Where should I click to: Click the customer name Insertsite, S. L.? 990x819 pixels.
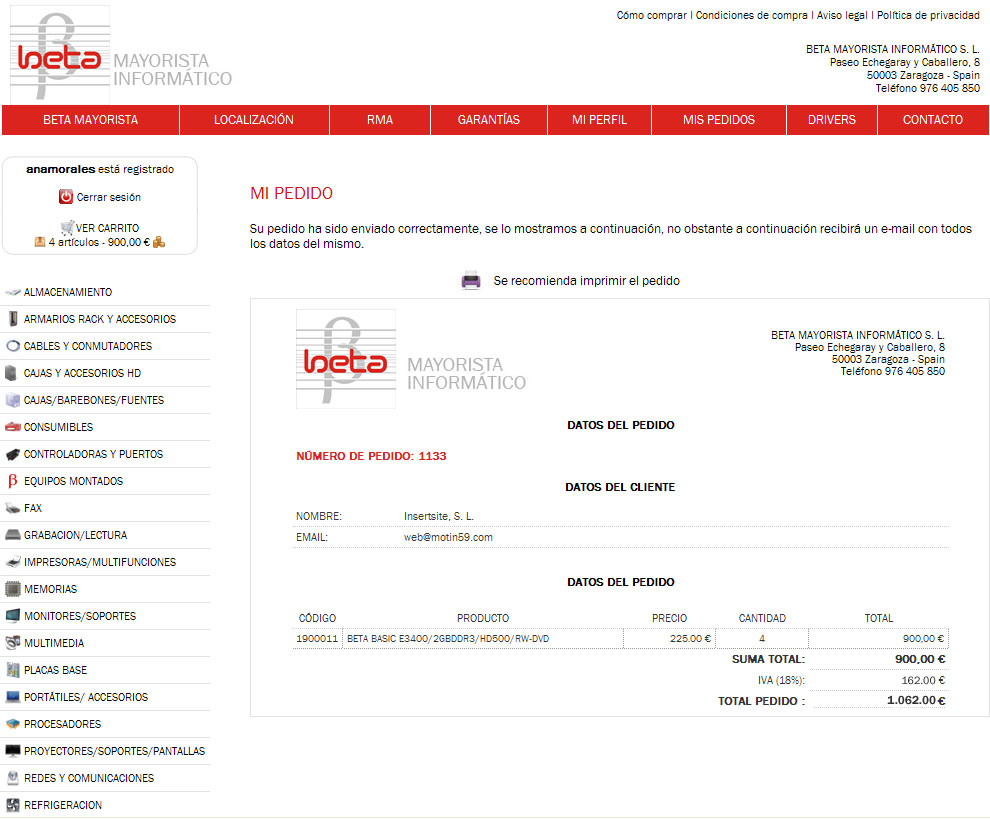tap(439, 517)
